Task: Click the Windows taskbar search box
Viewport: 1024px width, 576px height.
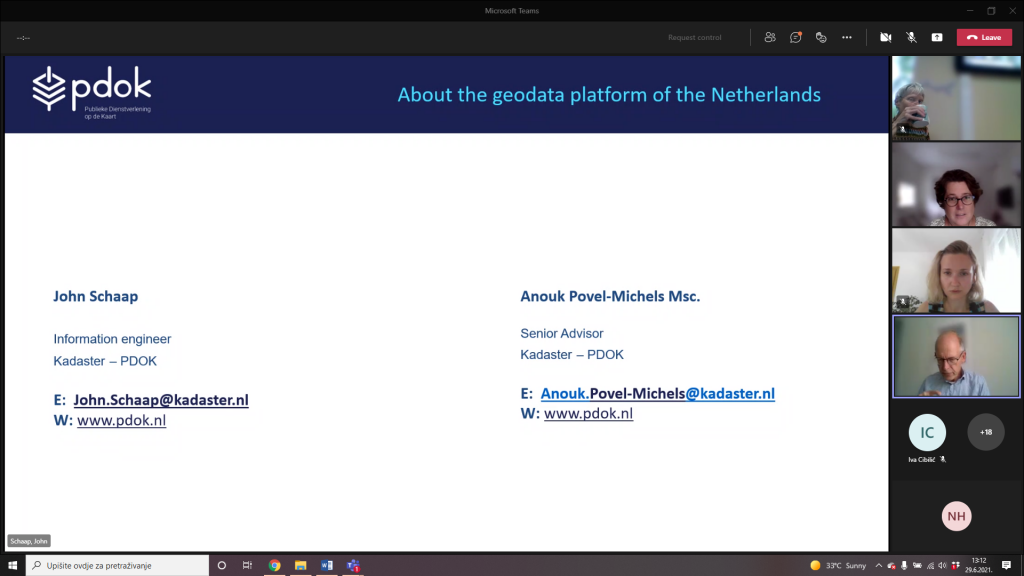Action: click(x=115, y=565)
